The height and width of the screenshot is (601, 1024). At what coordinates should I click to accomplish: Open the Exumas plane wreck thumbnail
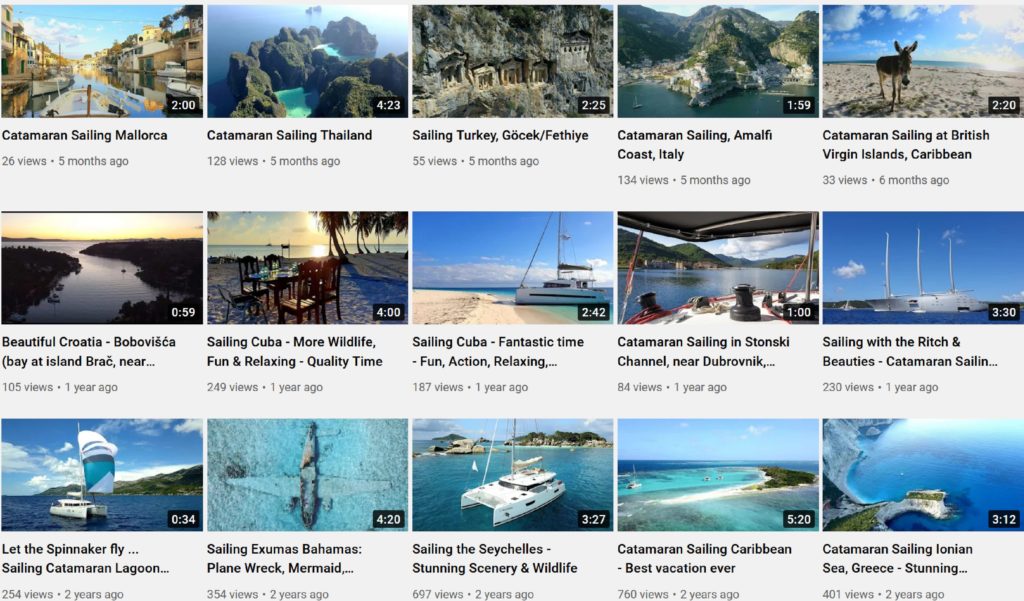coord(308,475)
